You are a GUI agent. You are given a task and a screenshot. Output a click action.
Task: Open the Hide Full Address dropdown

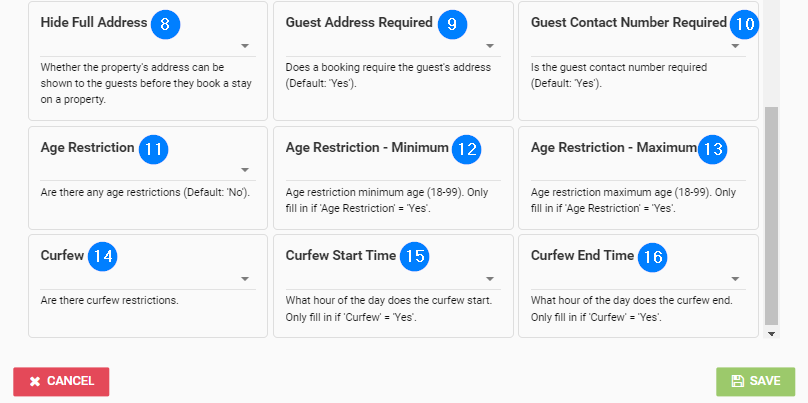[x=148, y=46]
